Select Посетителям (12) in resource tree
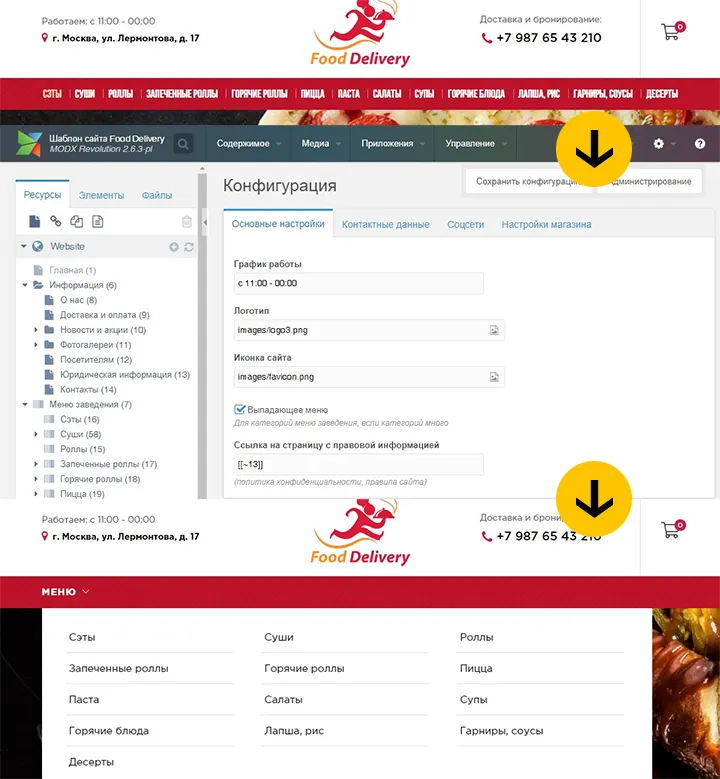Image resolution: width=720 pixels, height=779 pixels. tap(96, 360)
